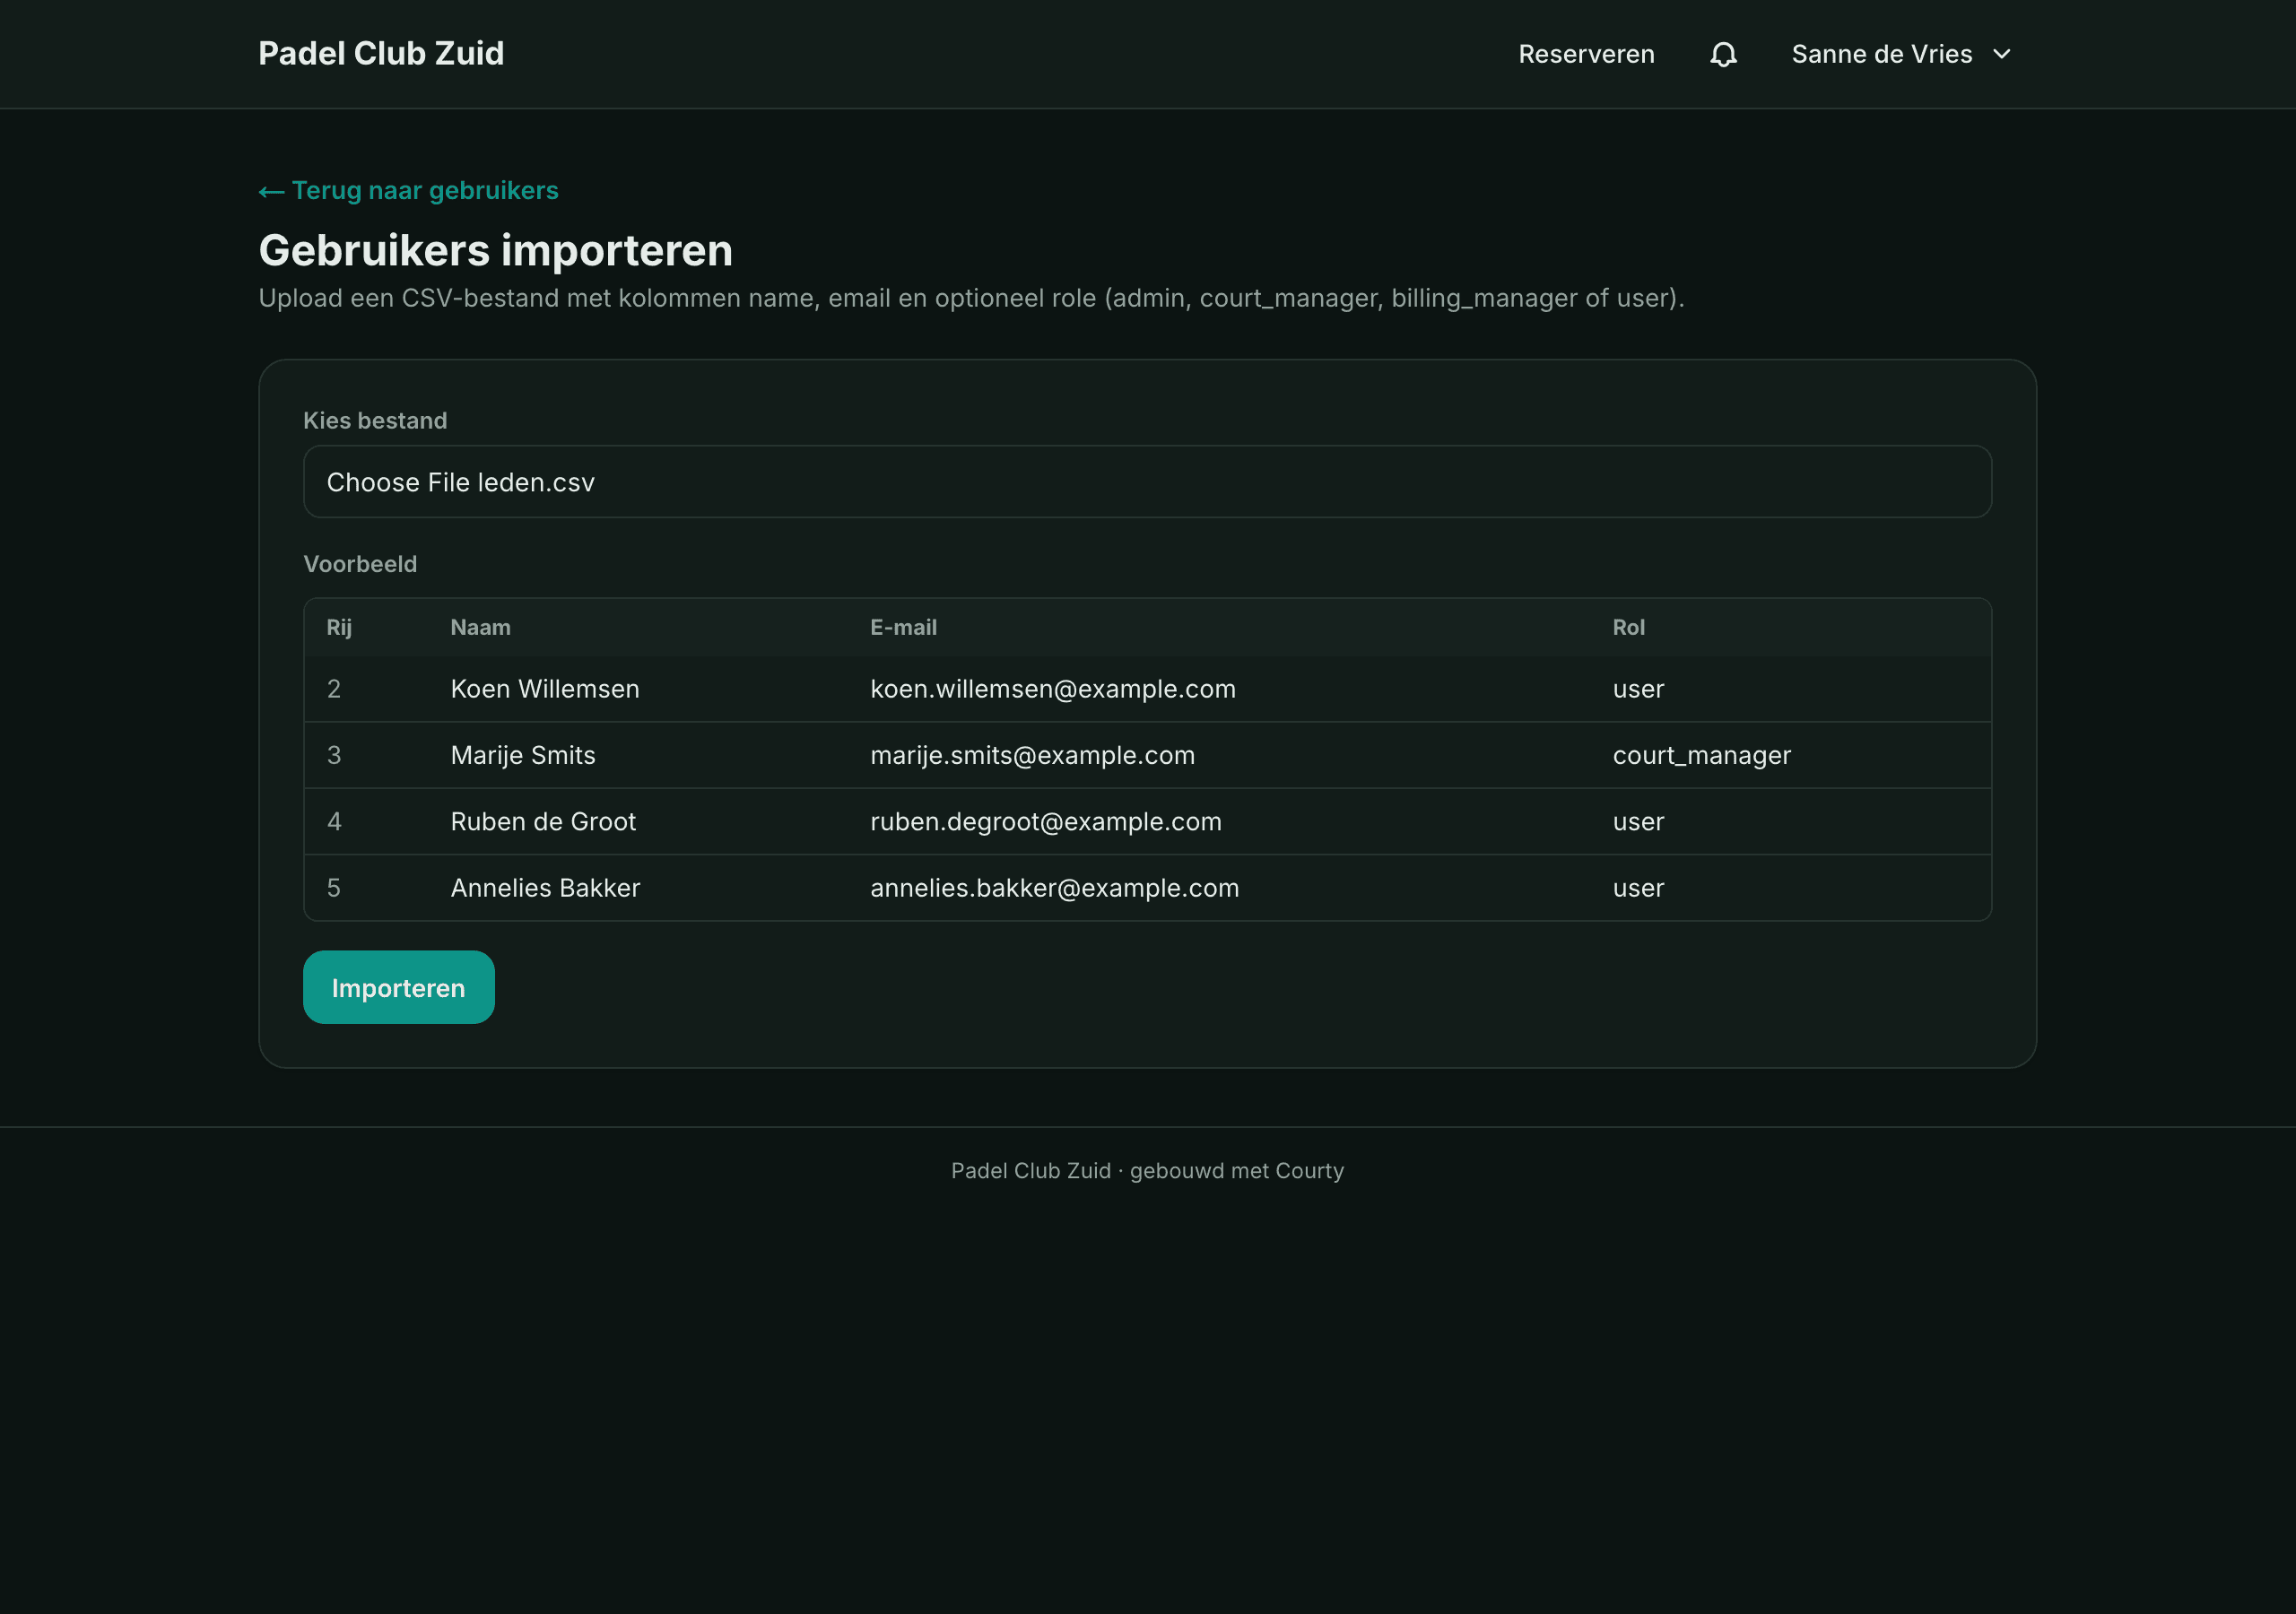Select the user role of Koen Willemsen

pyautogui.click(x=1638, y=689)
